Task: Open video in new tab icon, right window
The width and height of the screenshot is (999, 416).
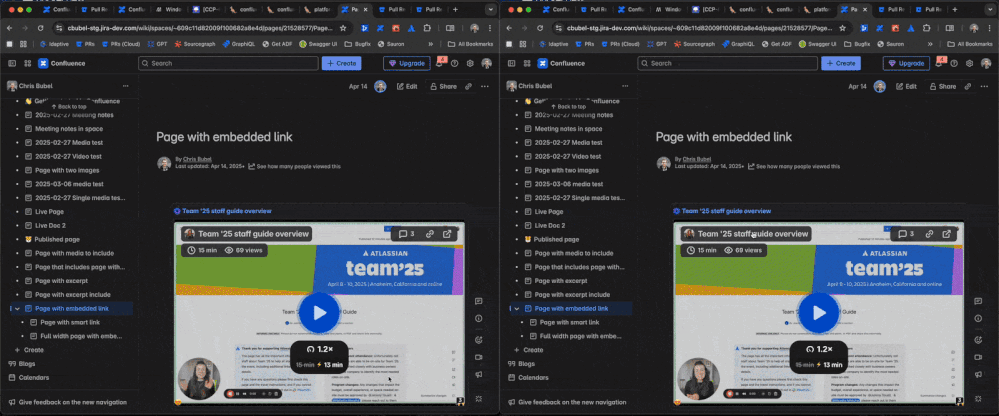Action: coord(947,234)
